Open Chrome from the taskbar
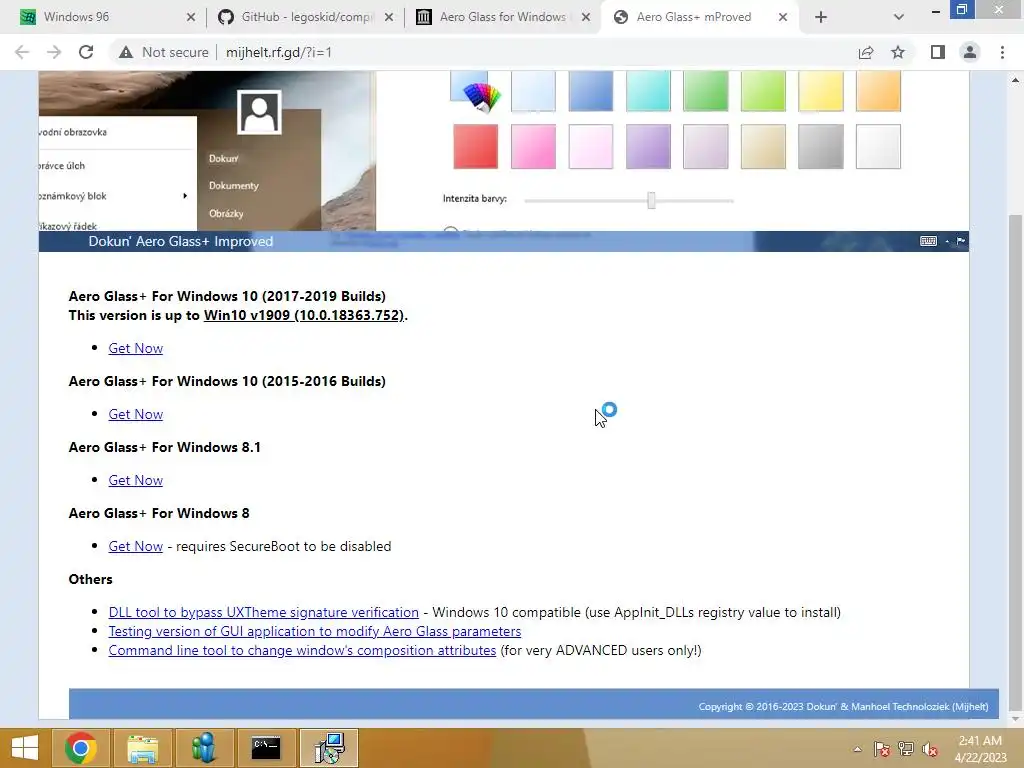Viewport: 1024px width, 768px height. [81, 748]
